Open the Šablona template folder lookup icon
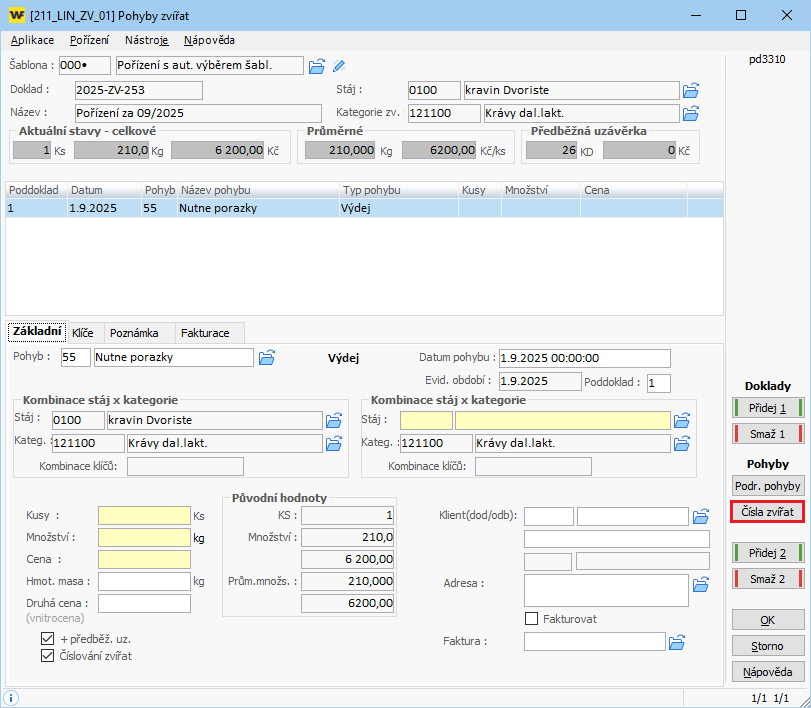Viewport: 811px width, 708px height. (x=317, y=66)
